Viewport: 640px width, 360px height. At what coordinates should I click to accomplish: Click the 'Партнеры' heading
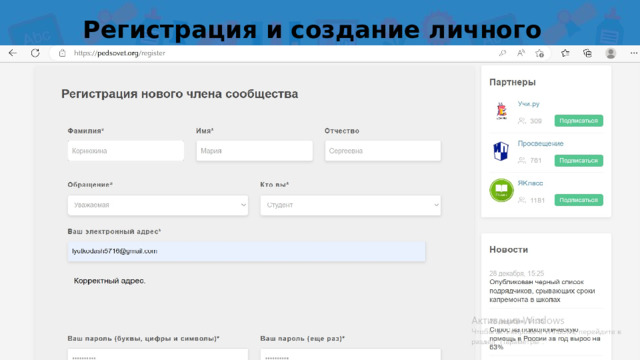[512, 82]
